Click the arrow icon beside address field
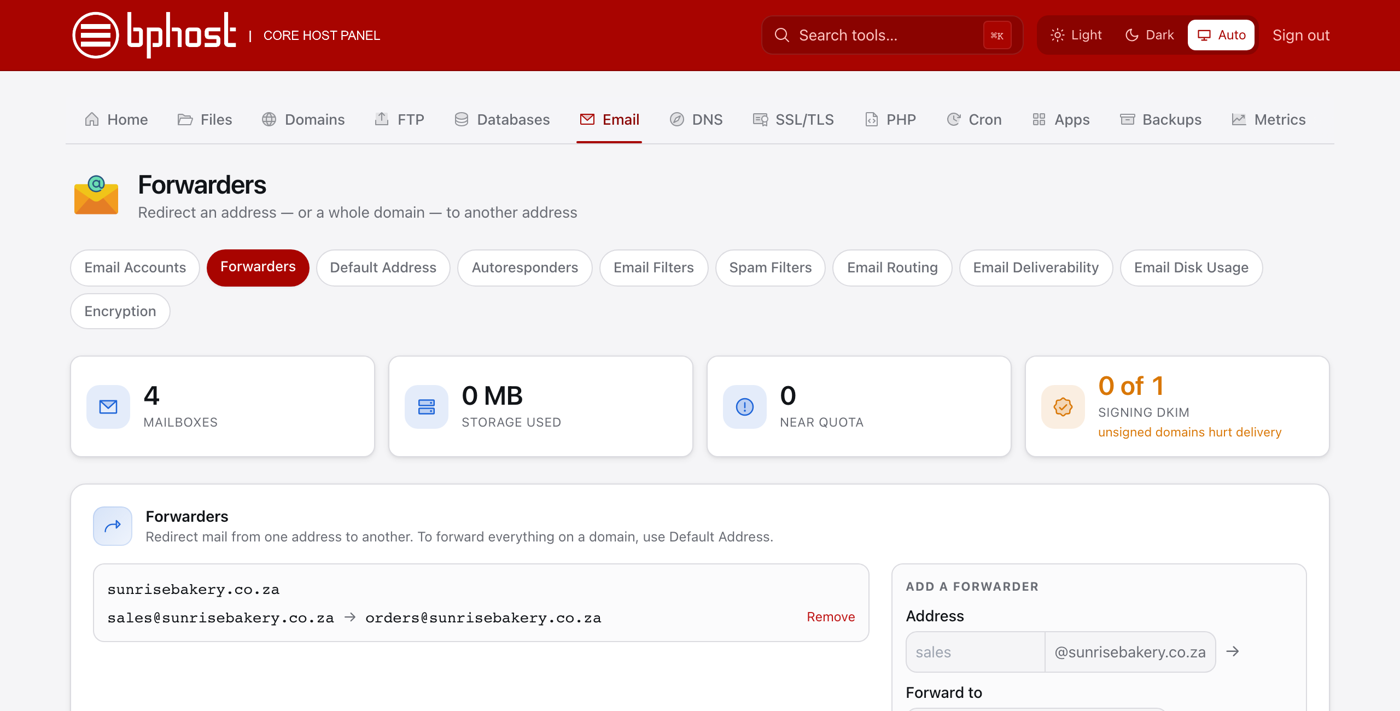Screen dimensions: 1400x711 point(1233,652)
